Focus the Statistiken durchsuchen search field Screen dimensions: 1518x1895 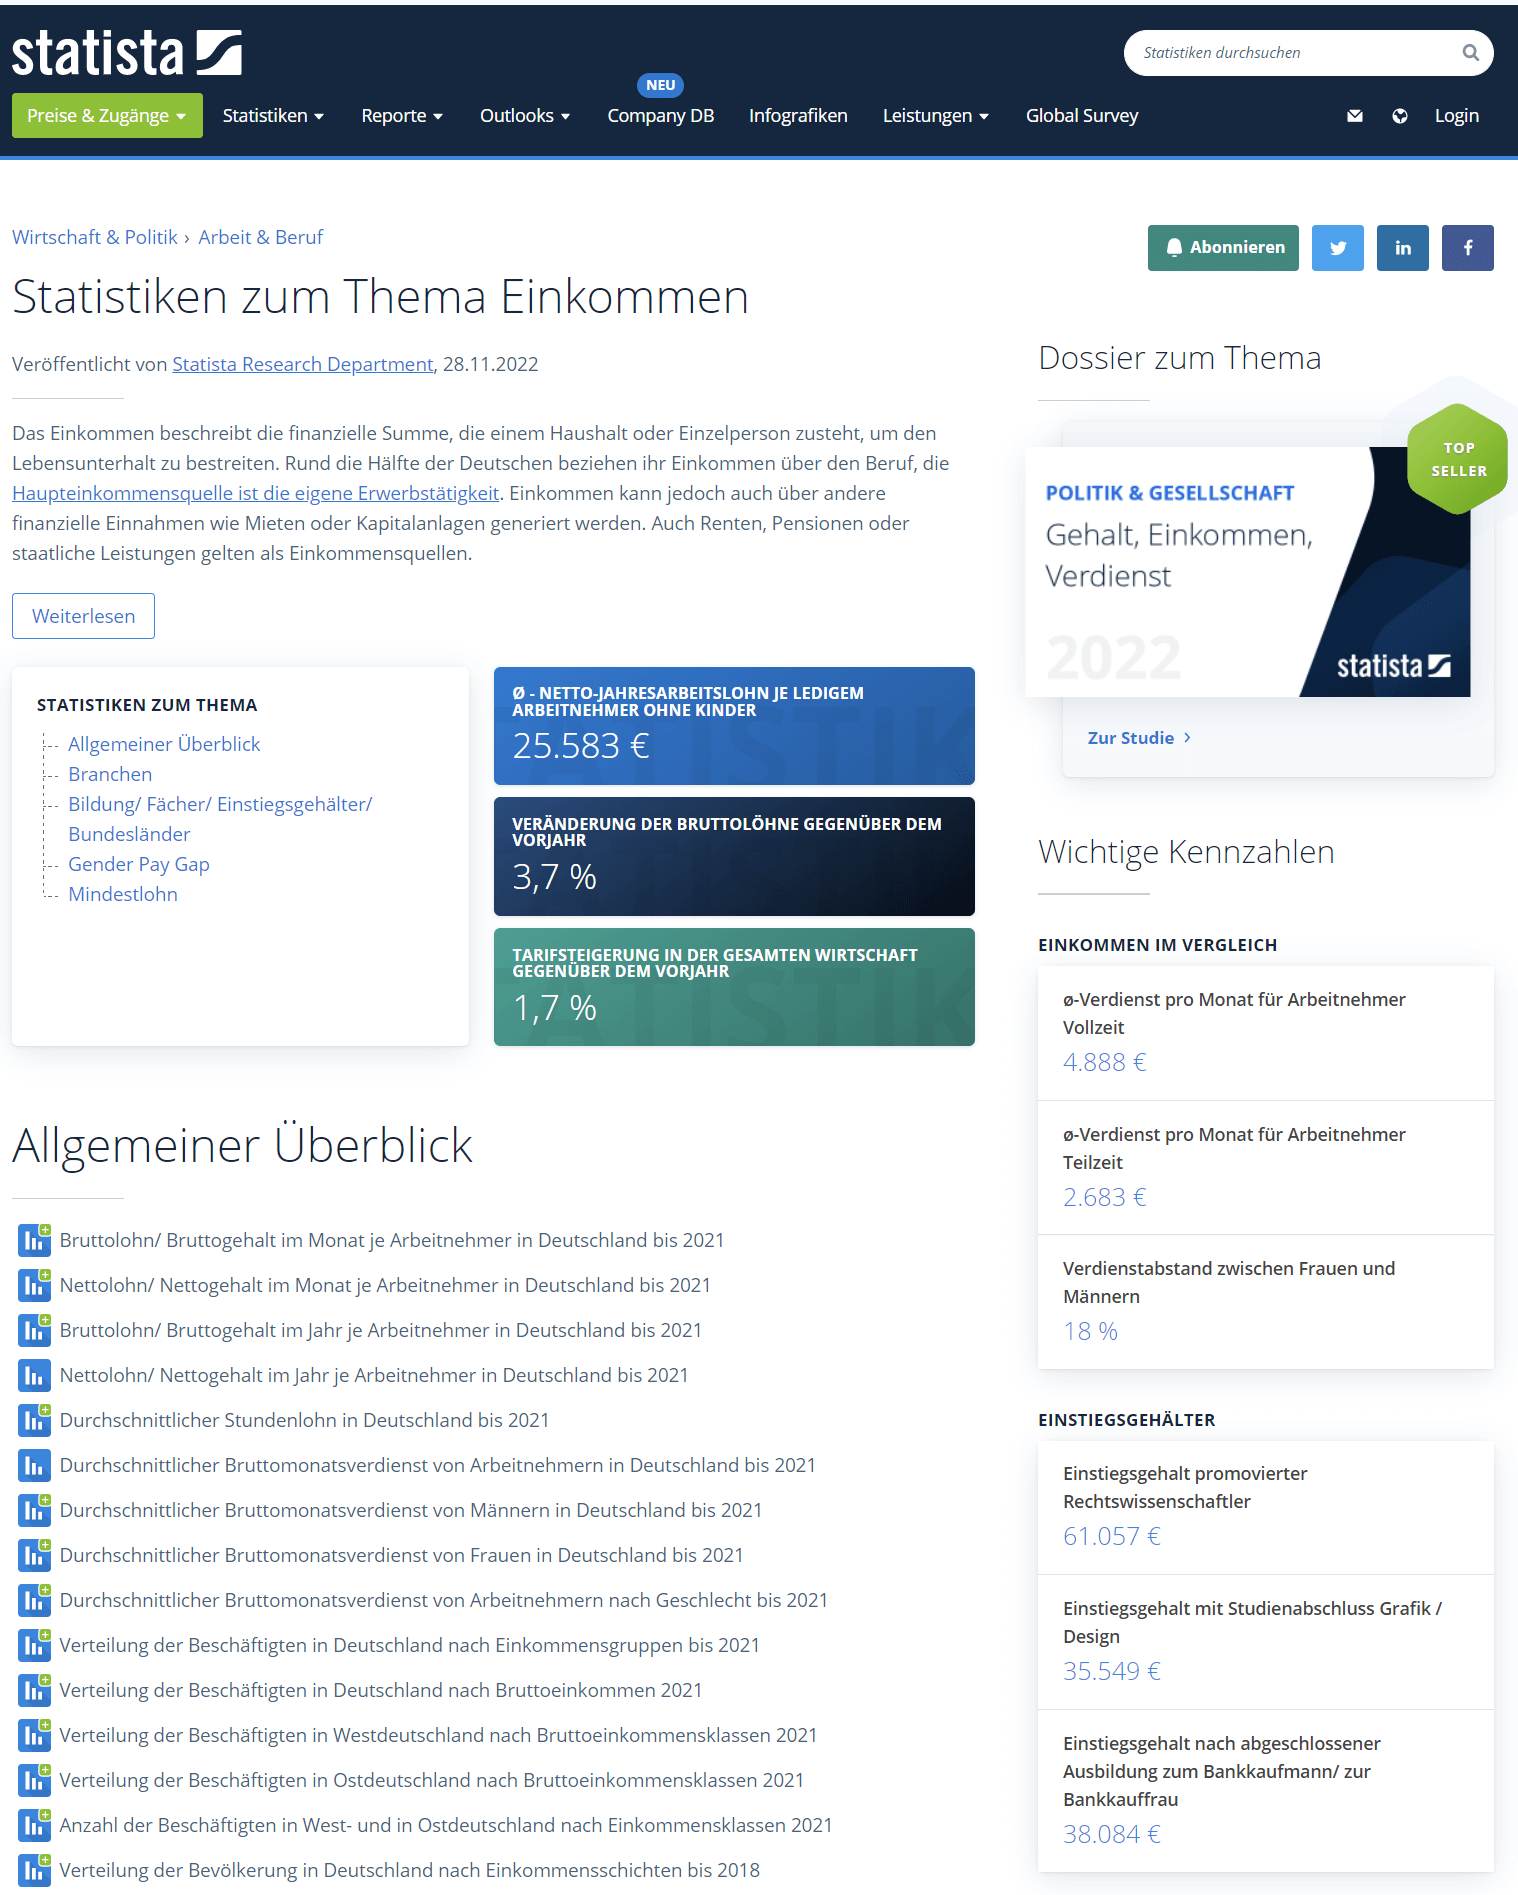click(x=1295, y=53)
